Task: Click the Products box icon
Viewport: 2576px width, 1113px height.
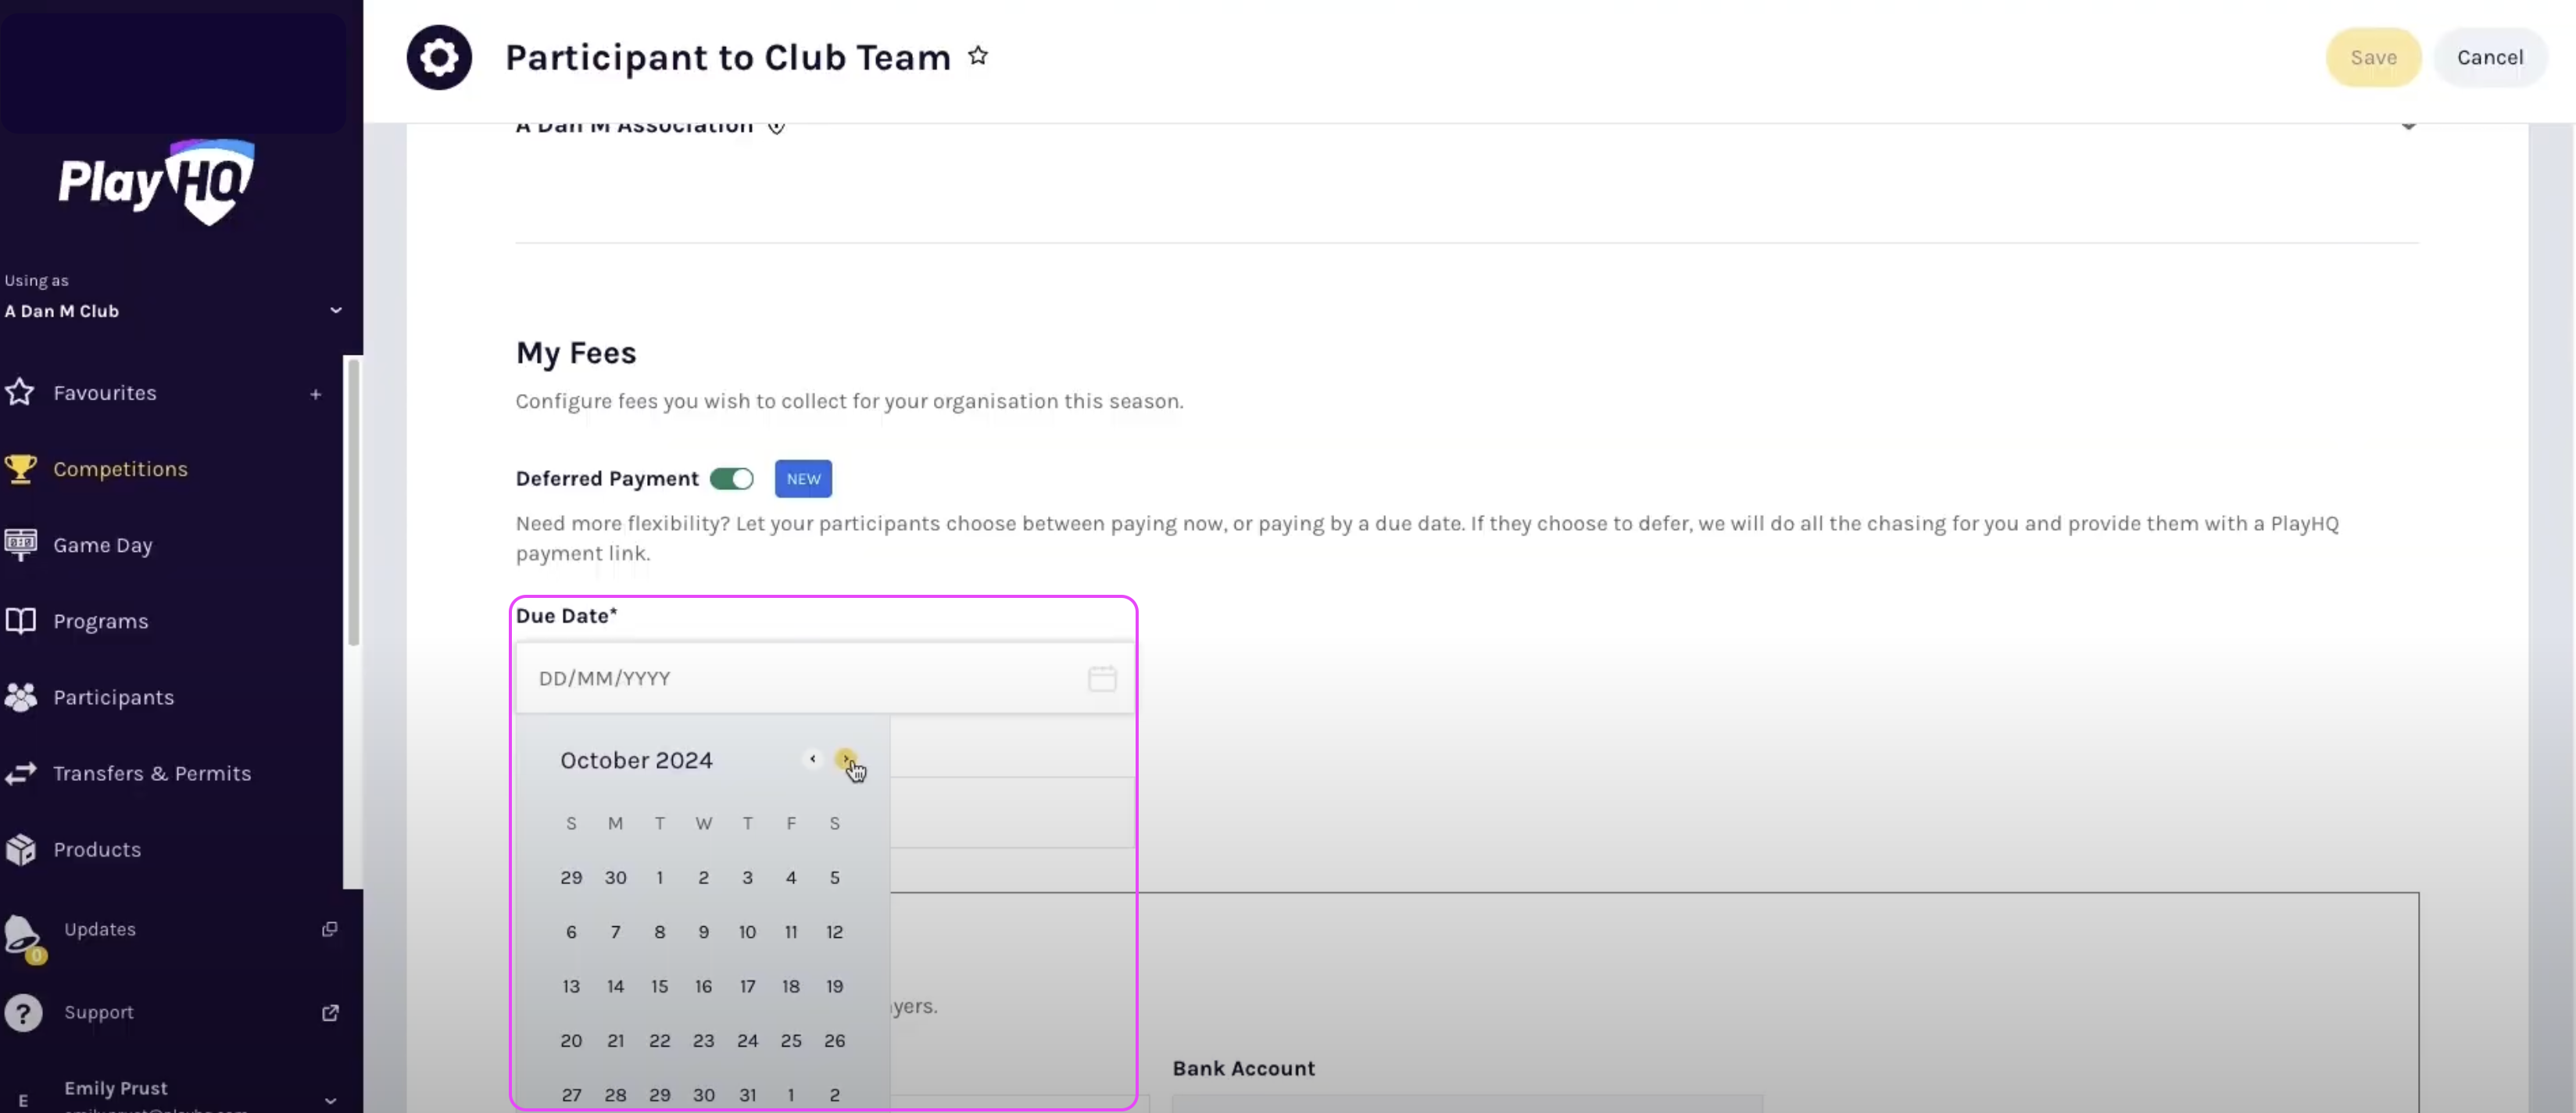Action: click(x=20, y=849)
